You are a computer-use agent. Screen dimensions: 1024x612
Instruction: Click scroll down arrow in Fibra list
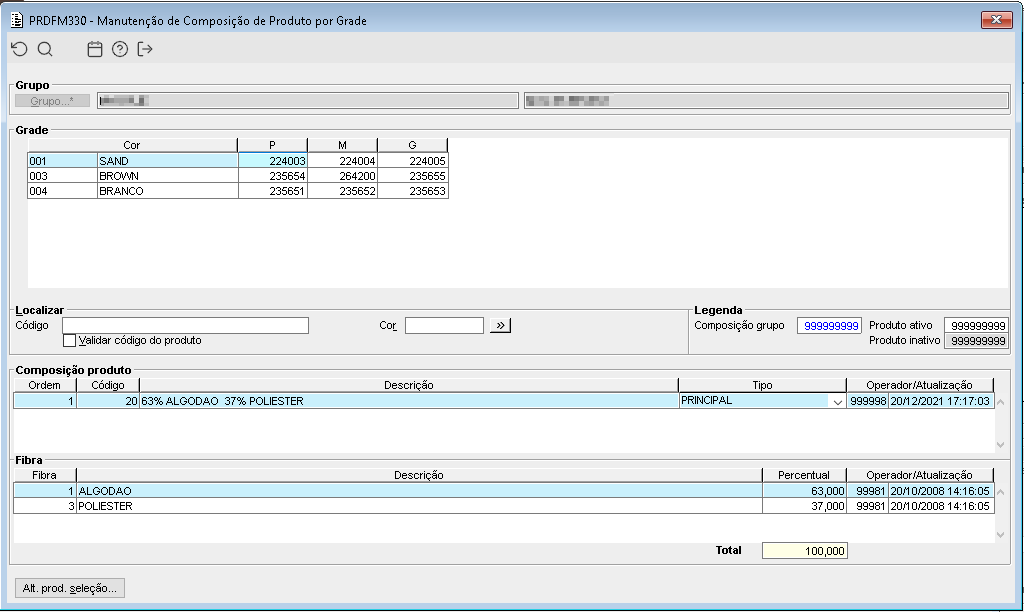pyautogui.click(x=1000, y=535)
